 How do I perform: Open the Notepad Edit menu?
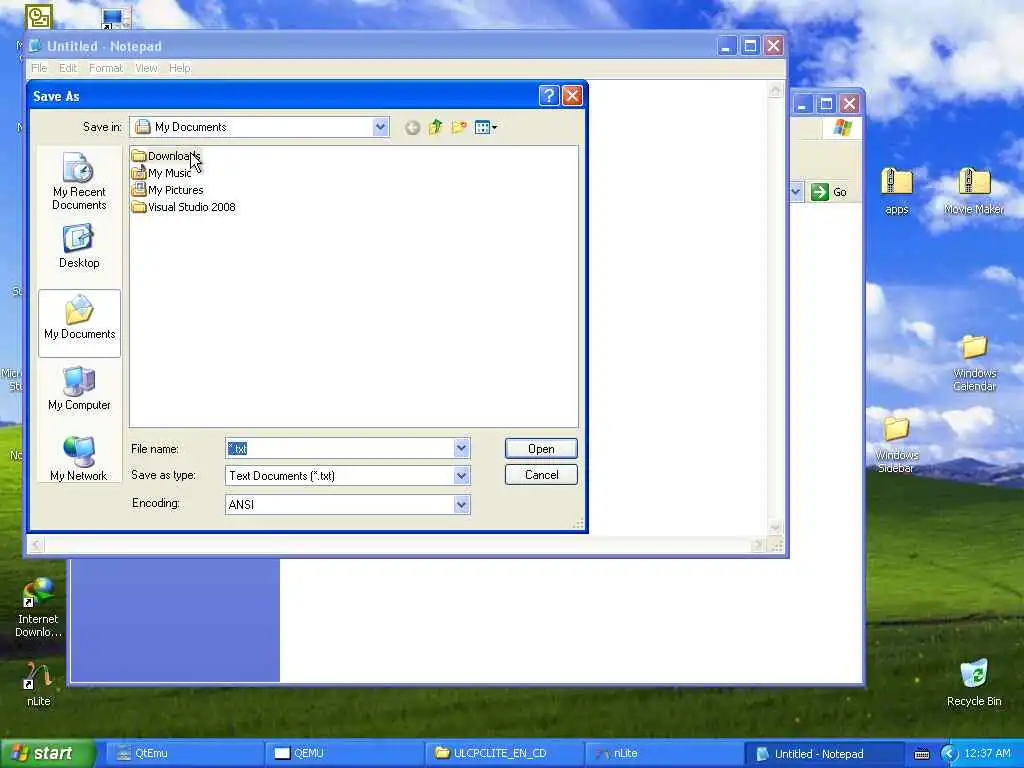pos(68,68)
